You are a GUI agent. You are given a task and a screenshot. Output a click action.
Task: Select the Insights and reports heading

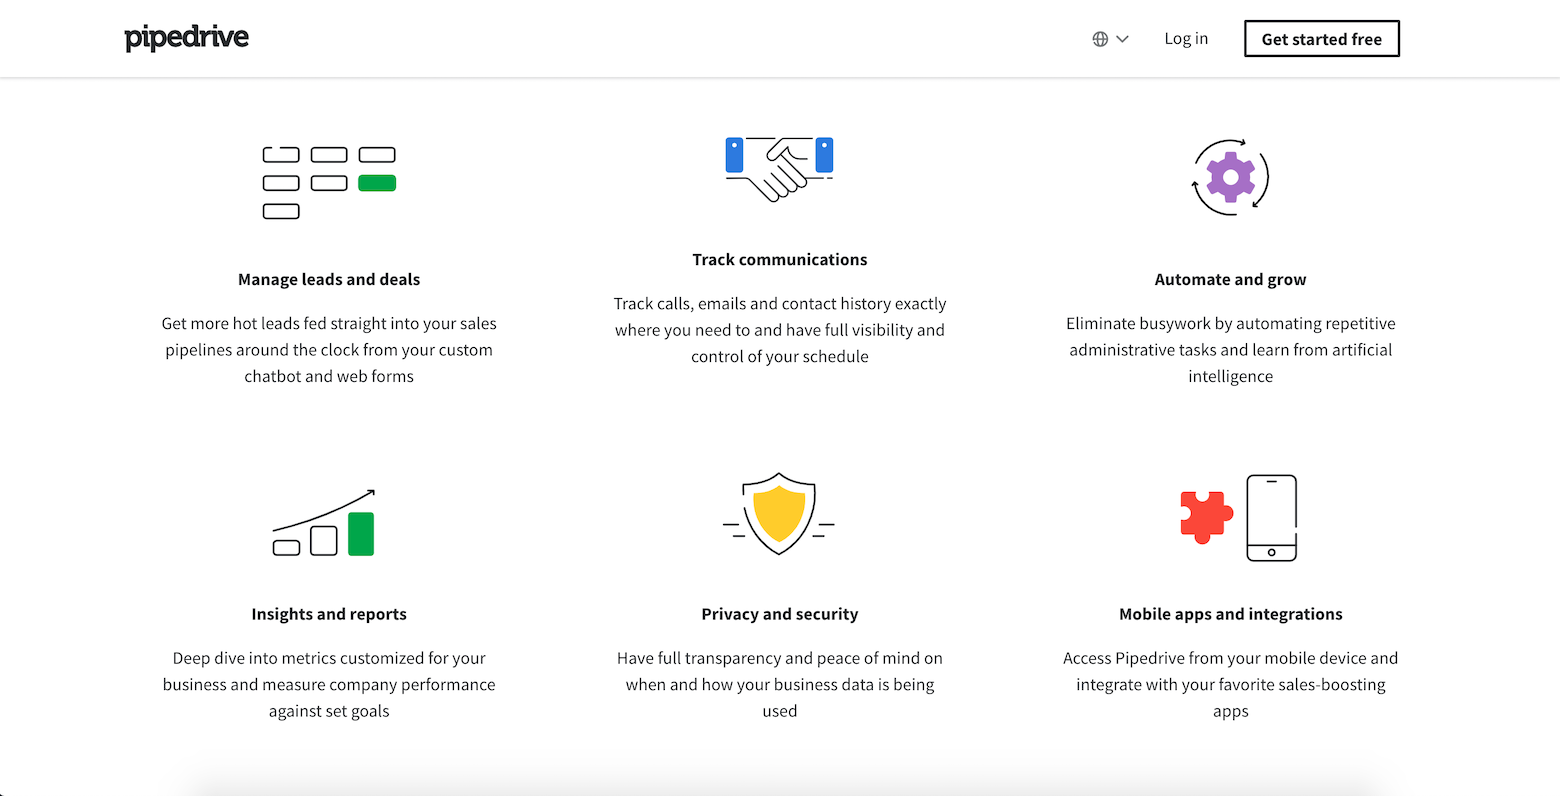point(329,615)
